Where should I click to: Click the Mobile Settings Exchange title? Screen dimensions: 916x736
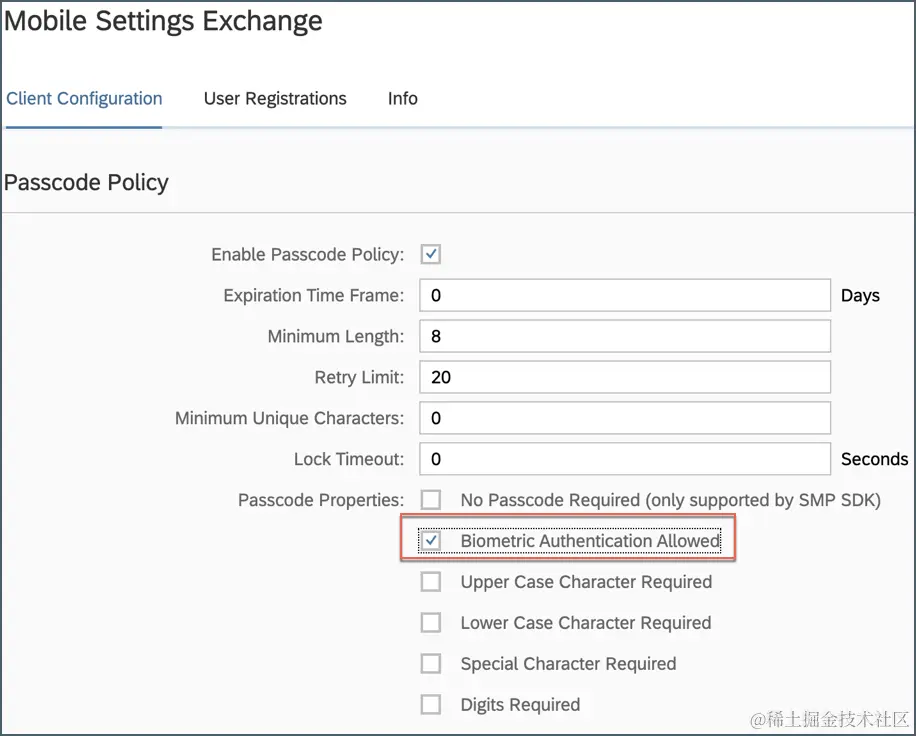[163, 21]
